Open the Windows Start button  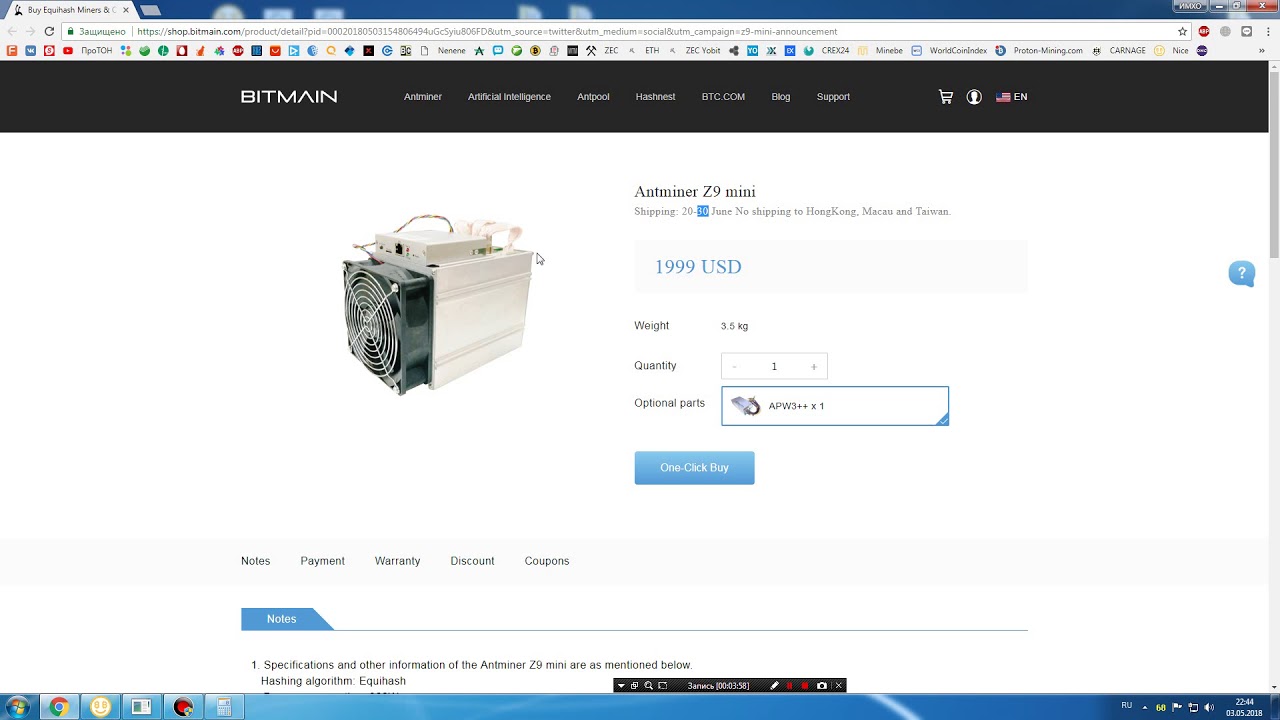[x=17, y=707]
